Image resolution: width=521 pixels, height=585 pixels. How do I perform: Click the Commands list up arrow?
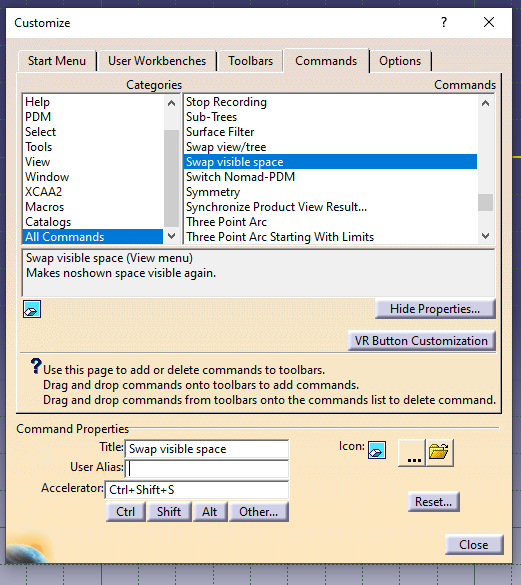[486, 103]
